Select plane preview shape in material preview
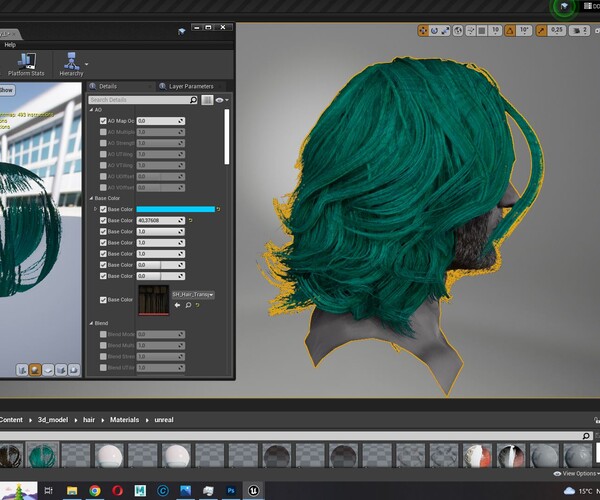The image size is (600, 500). pyautogui.click(x=48, y=370)
